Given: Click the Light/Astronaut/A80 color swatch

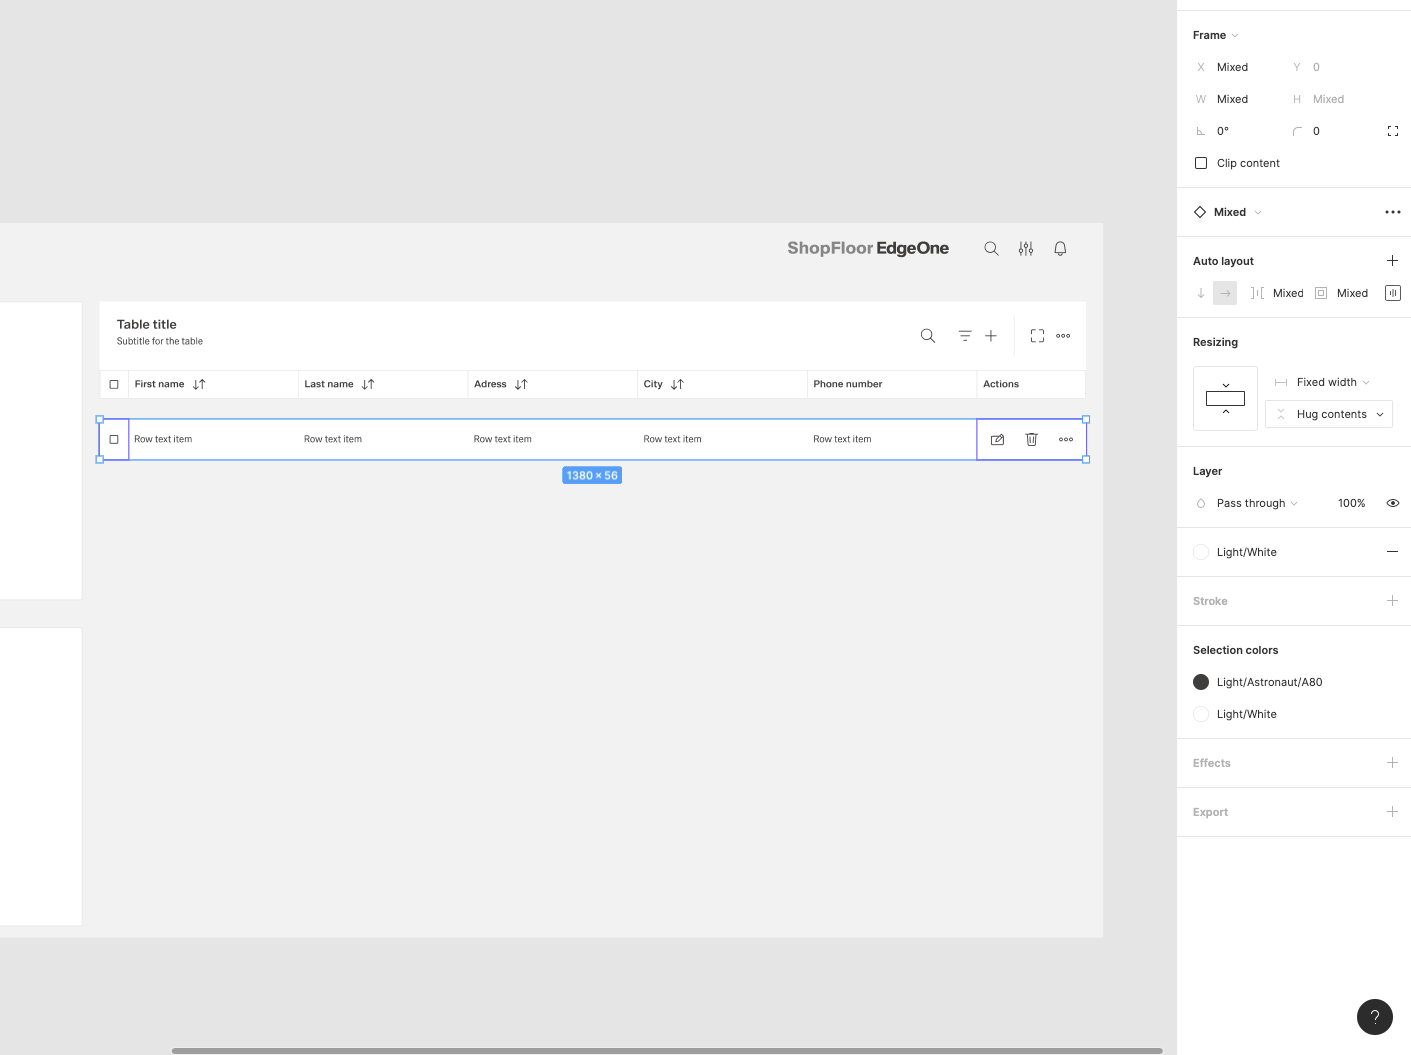Looking at the screenshot, I should 1201,682.
